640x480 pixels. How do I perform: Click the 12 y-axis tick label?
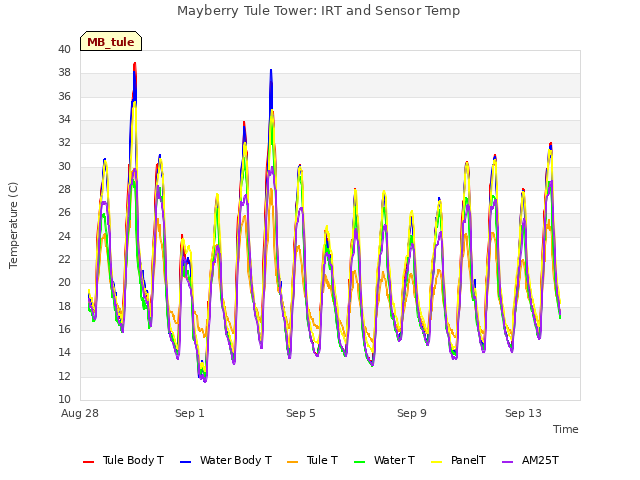tap(64, 376)
